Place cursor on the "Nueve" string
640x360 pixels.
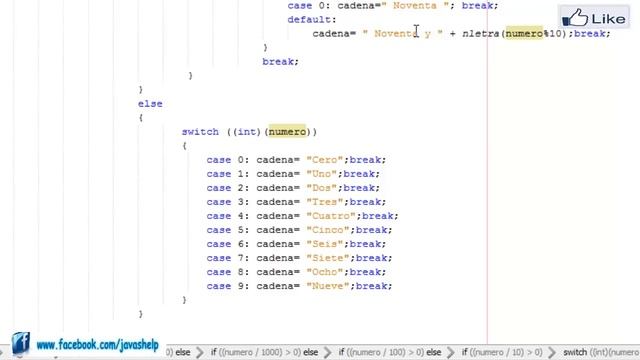[328, 286]
